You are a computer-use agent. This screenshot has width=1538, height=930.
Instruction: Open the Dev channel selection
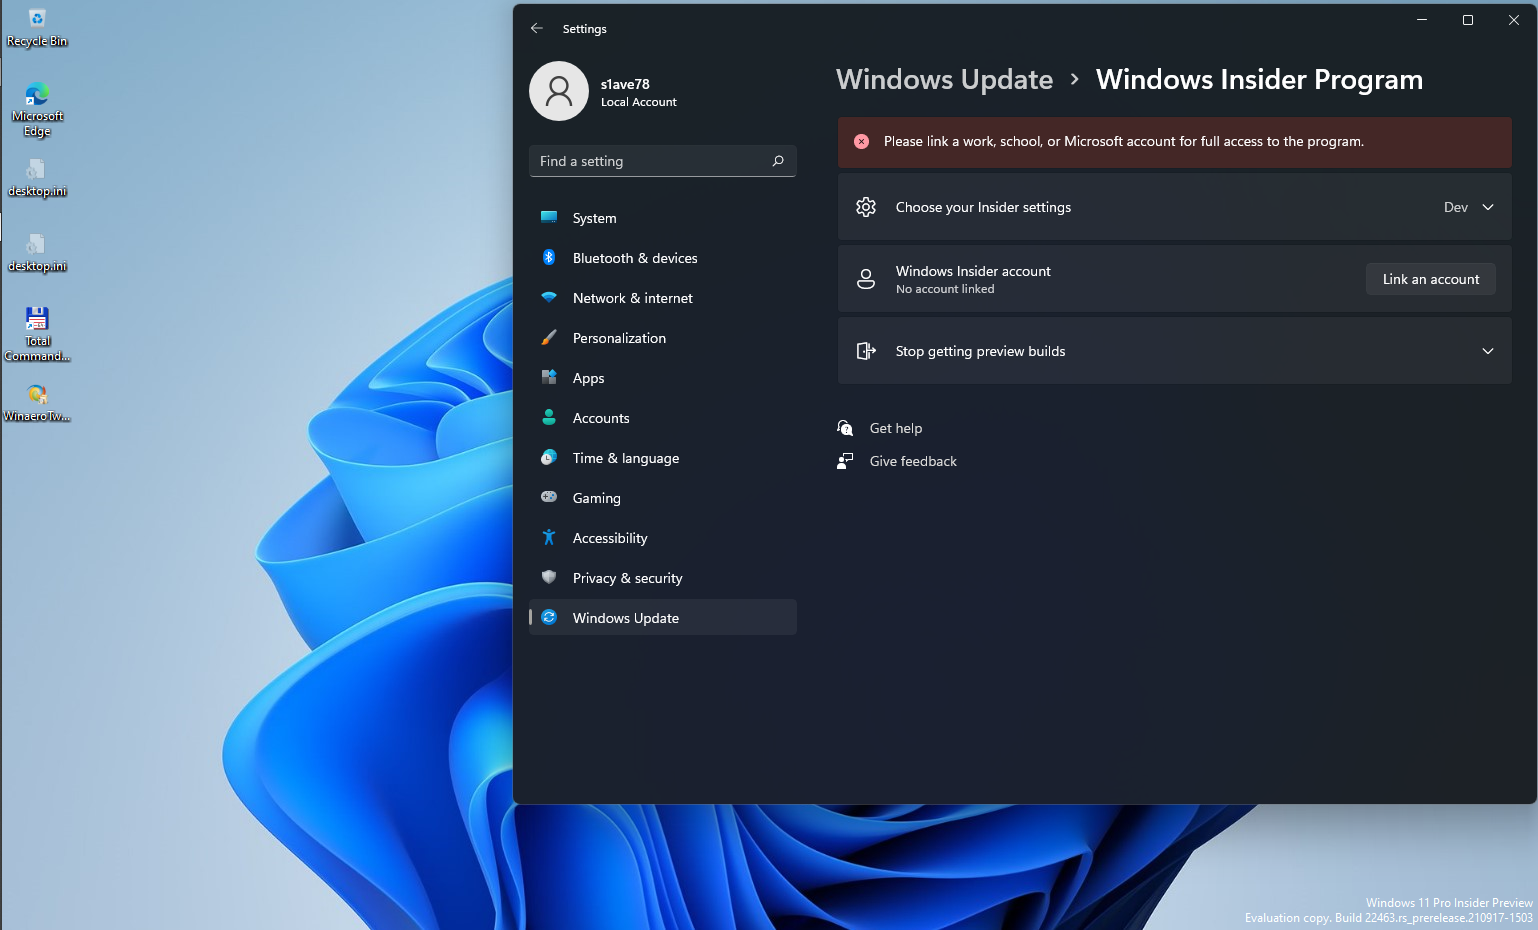point(1456,207)
